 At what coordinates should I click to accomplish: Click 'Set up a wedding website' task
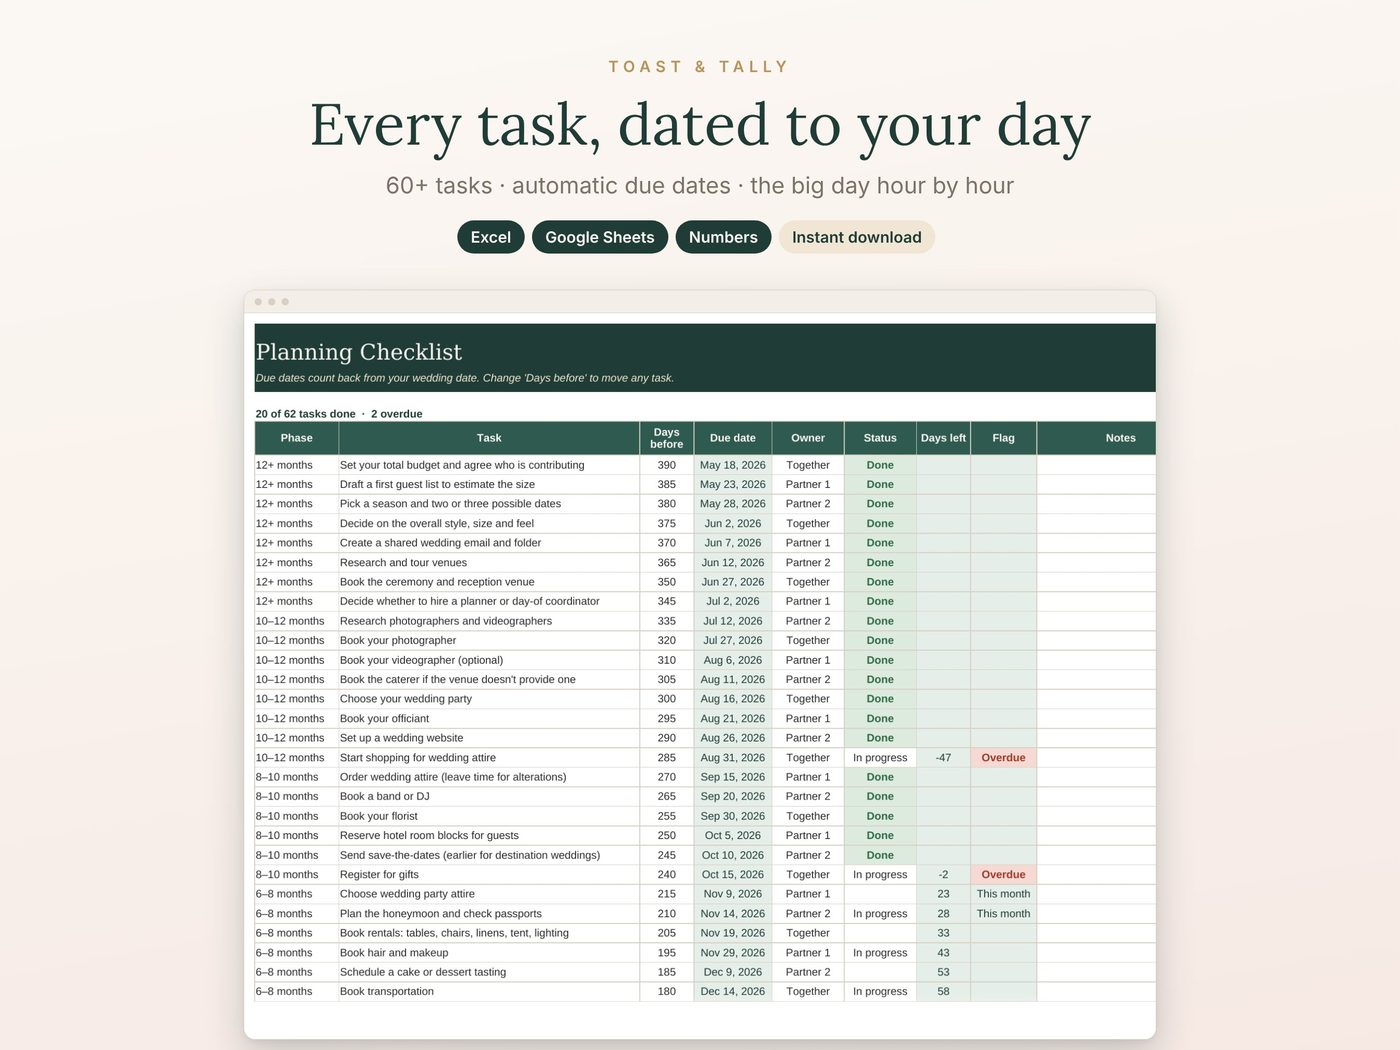489,738
